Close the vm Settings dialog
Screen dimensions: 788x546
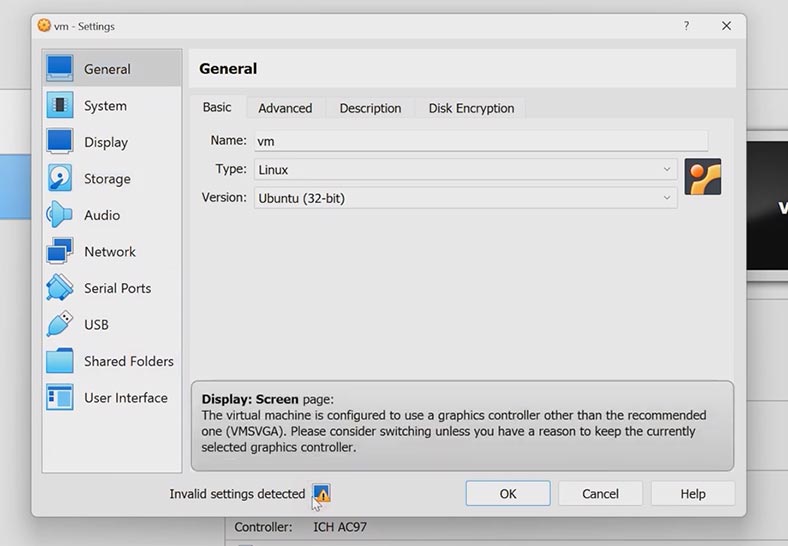[726, 26]
